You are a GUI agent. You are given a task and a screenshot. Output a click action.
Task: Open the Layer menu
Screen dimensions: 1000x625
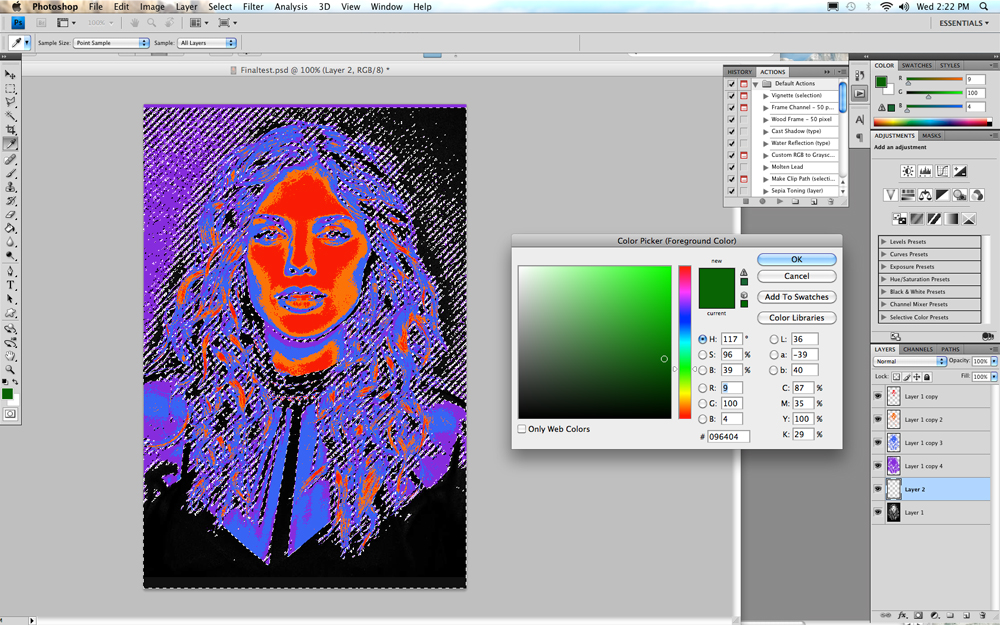point(186,6)
